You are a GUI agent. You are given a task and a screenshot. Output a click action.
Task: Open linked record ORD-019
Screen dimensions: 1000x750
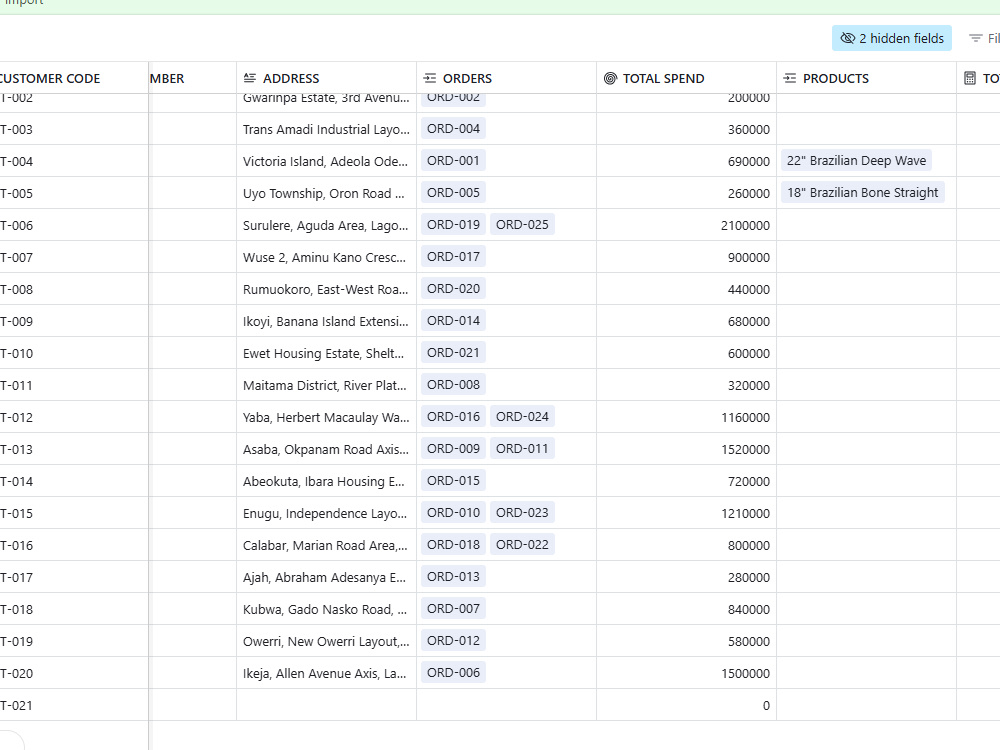tap(453, 224)
